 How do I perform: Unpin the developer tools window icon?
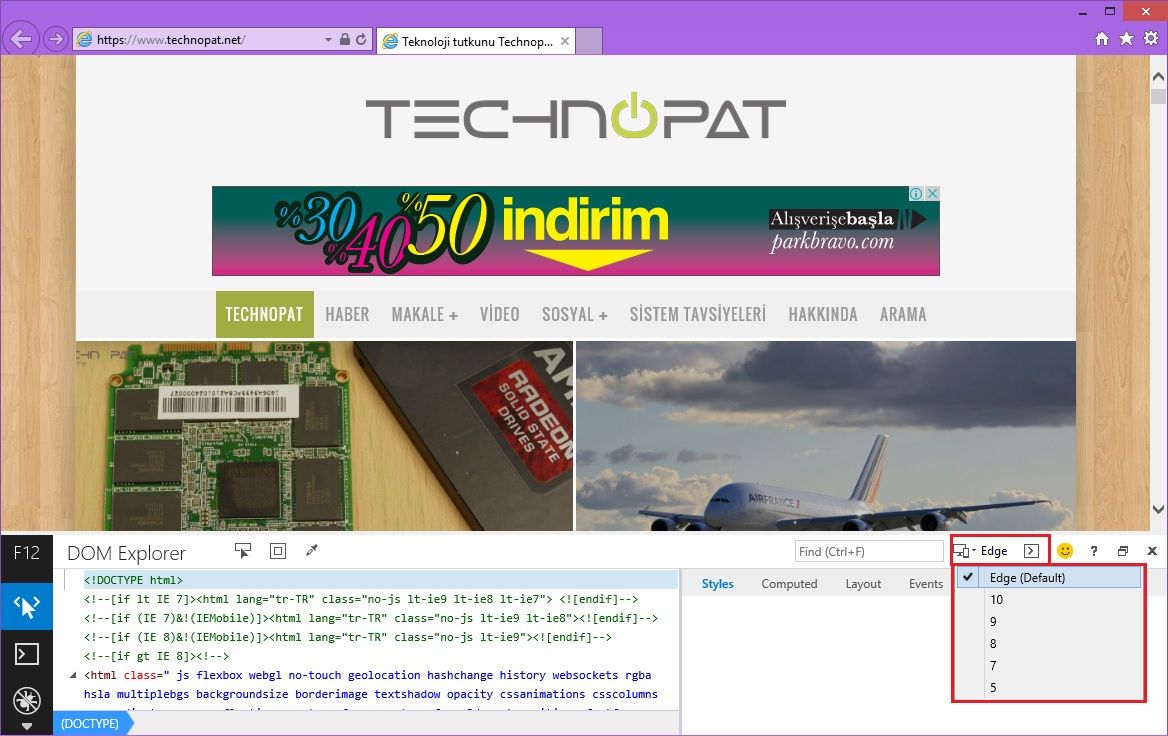1123,551
